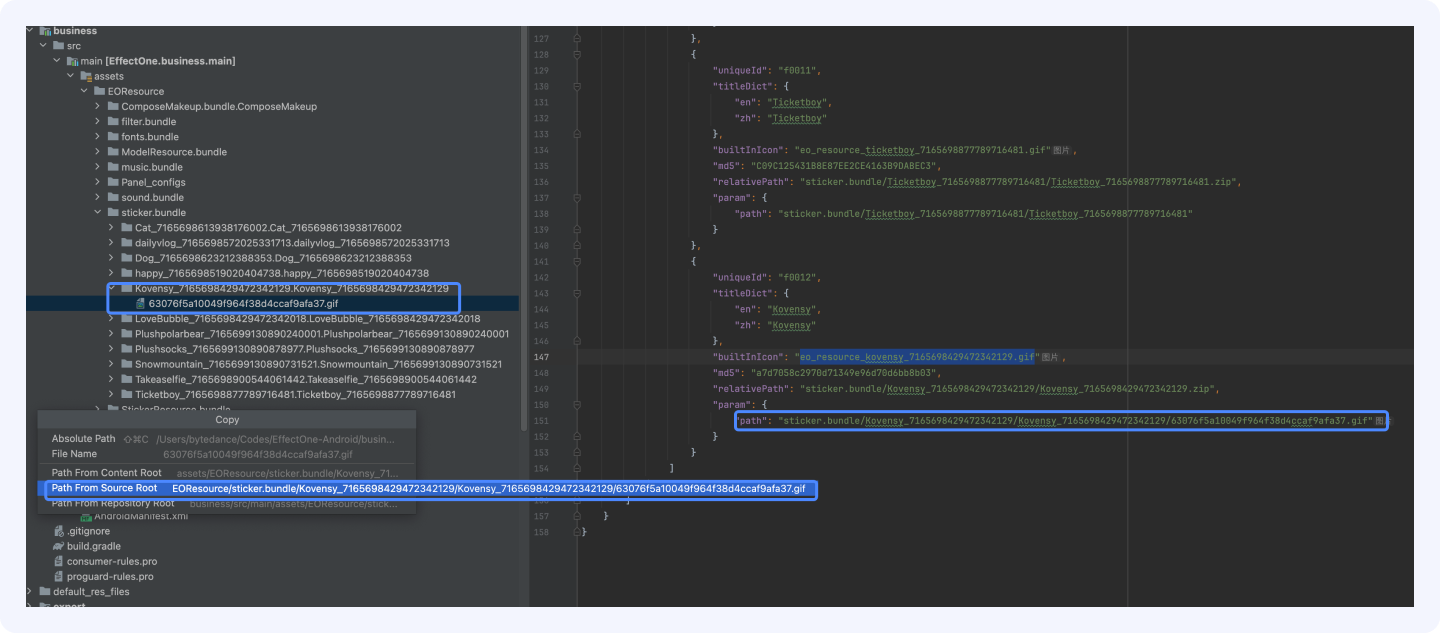The image size is (1440, 633).
Task: Click the business module icon
Action: (x=45, y=31)
